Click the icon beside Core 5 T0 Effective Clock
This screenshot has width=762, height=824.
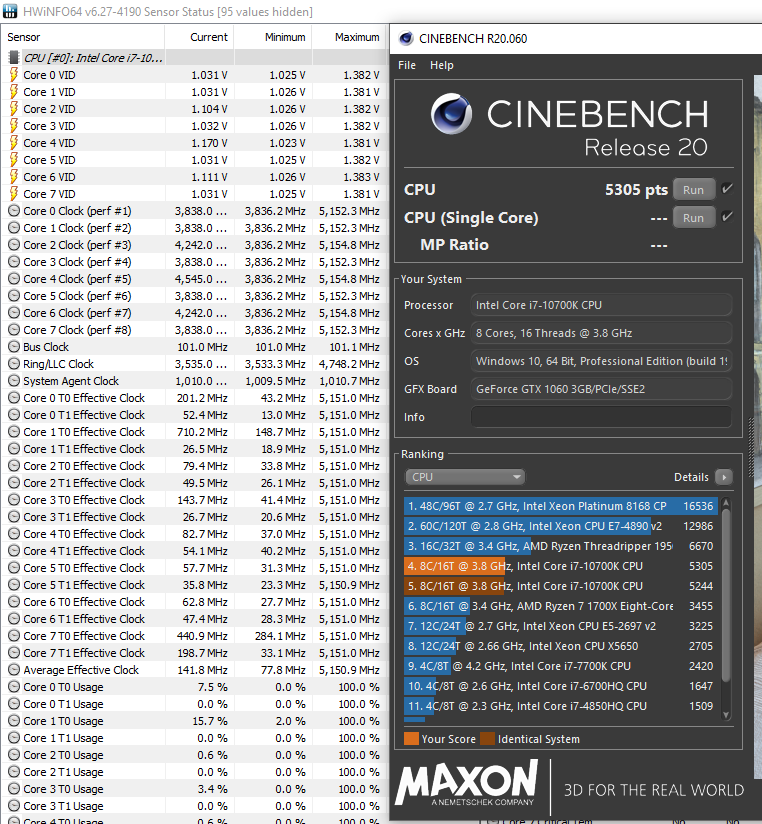pyautogui.click(x=14, y=568)
